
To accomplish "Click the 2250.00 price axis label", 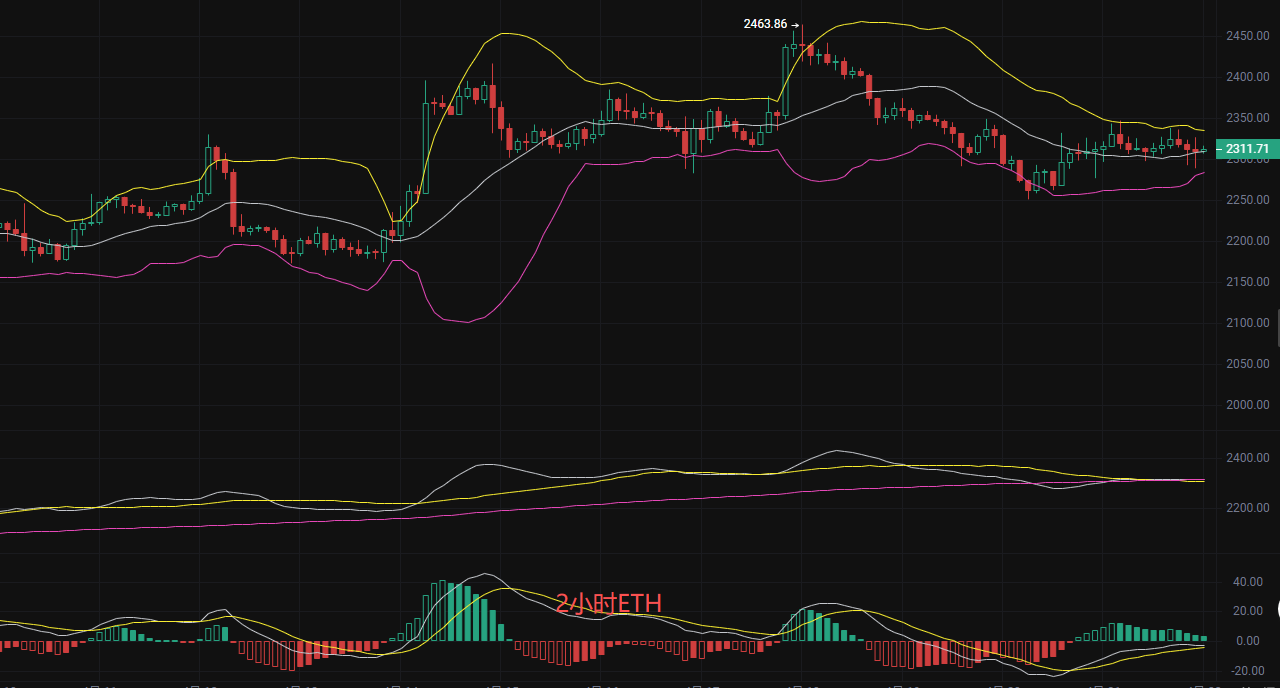I will (x=1247, y=200).
